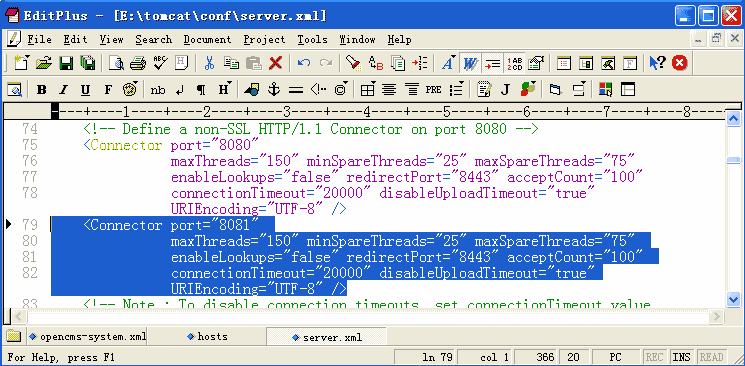The height and width of the screenshot is (366, 745).
Task: Open form controls dropdown icon
Action: [x=579, y=89]
